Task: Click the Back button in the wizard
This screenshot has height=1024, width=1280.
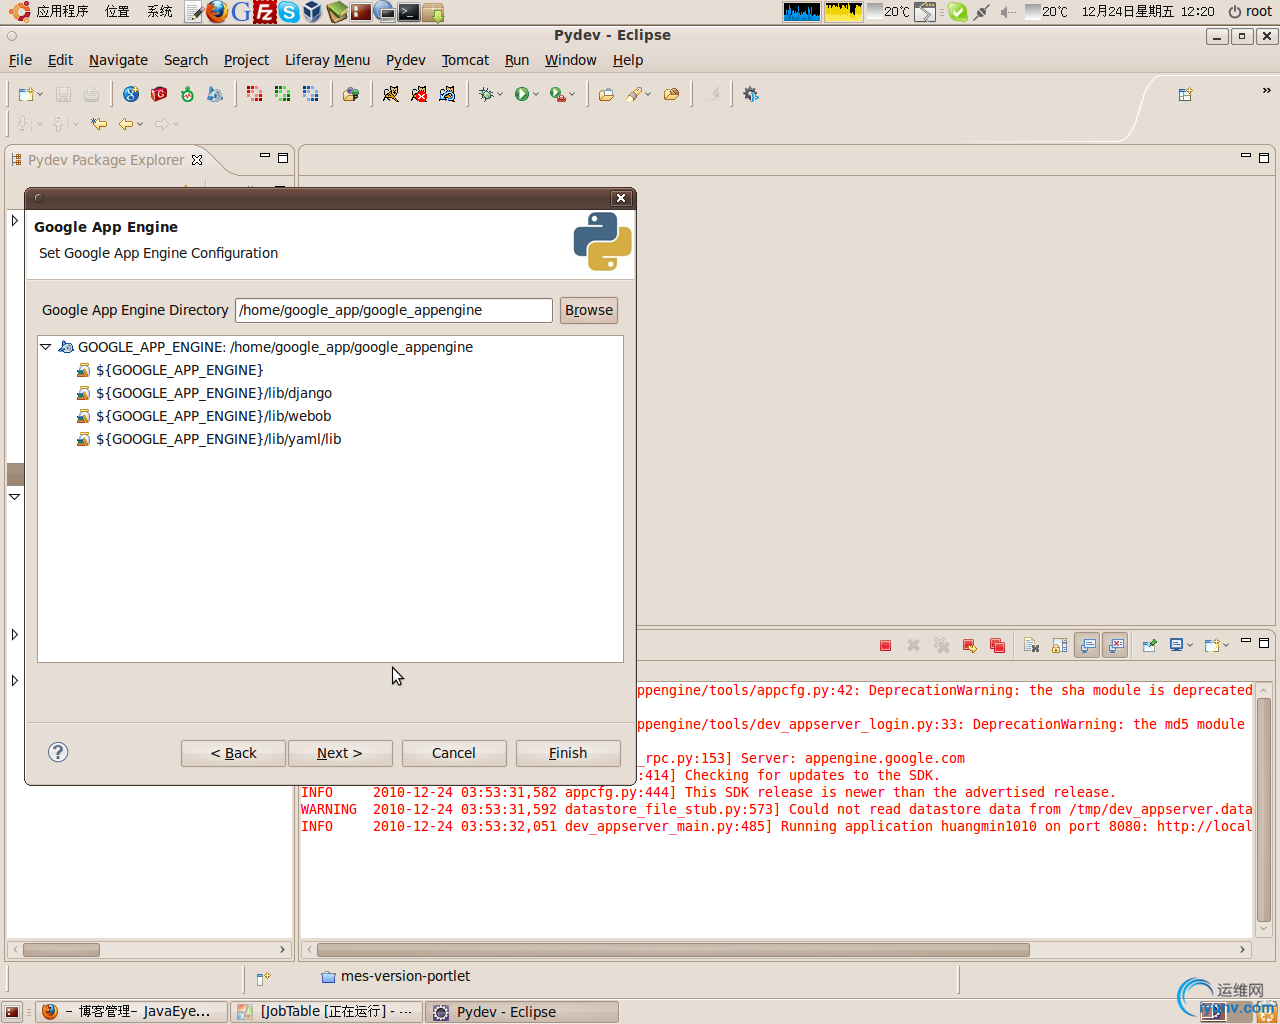Action: pyautogui.click(x=233, y=753)
